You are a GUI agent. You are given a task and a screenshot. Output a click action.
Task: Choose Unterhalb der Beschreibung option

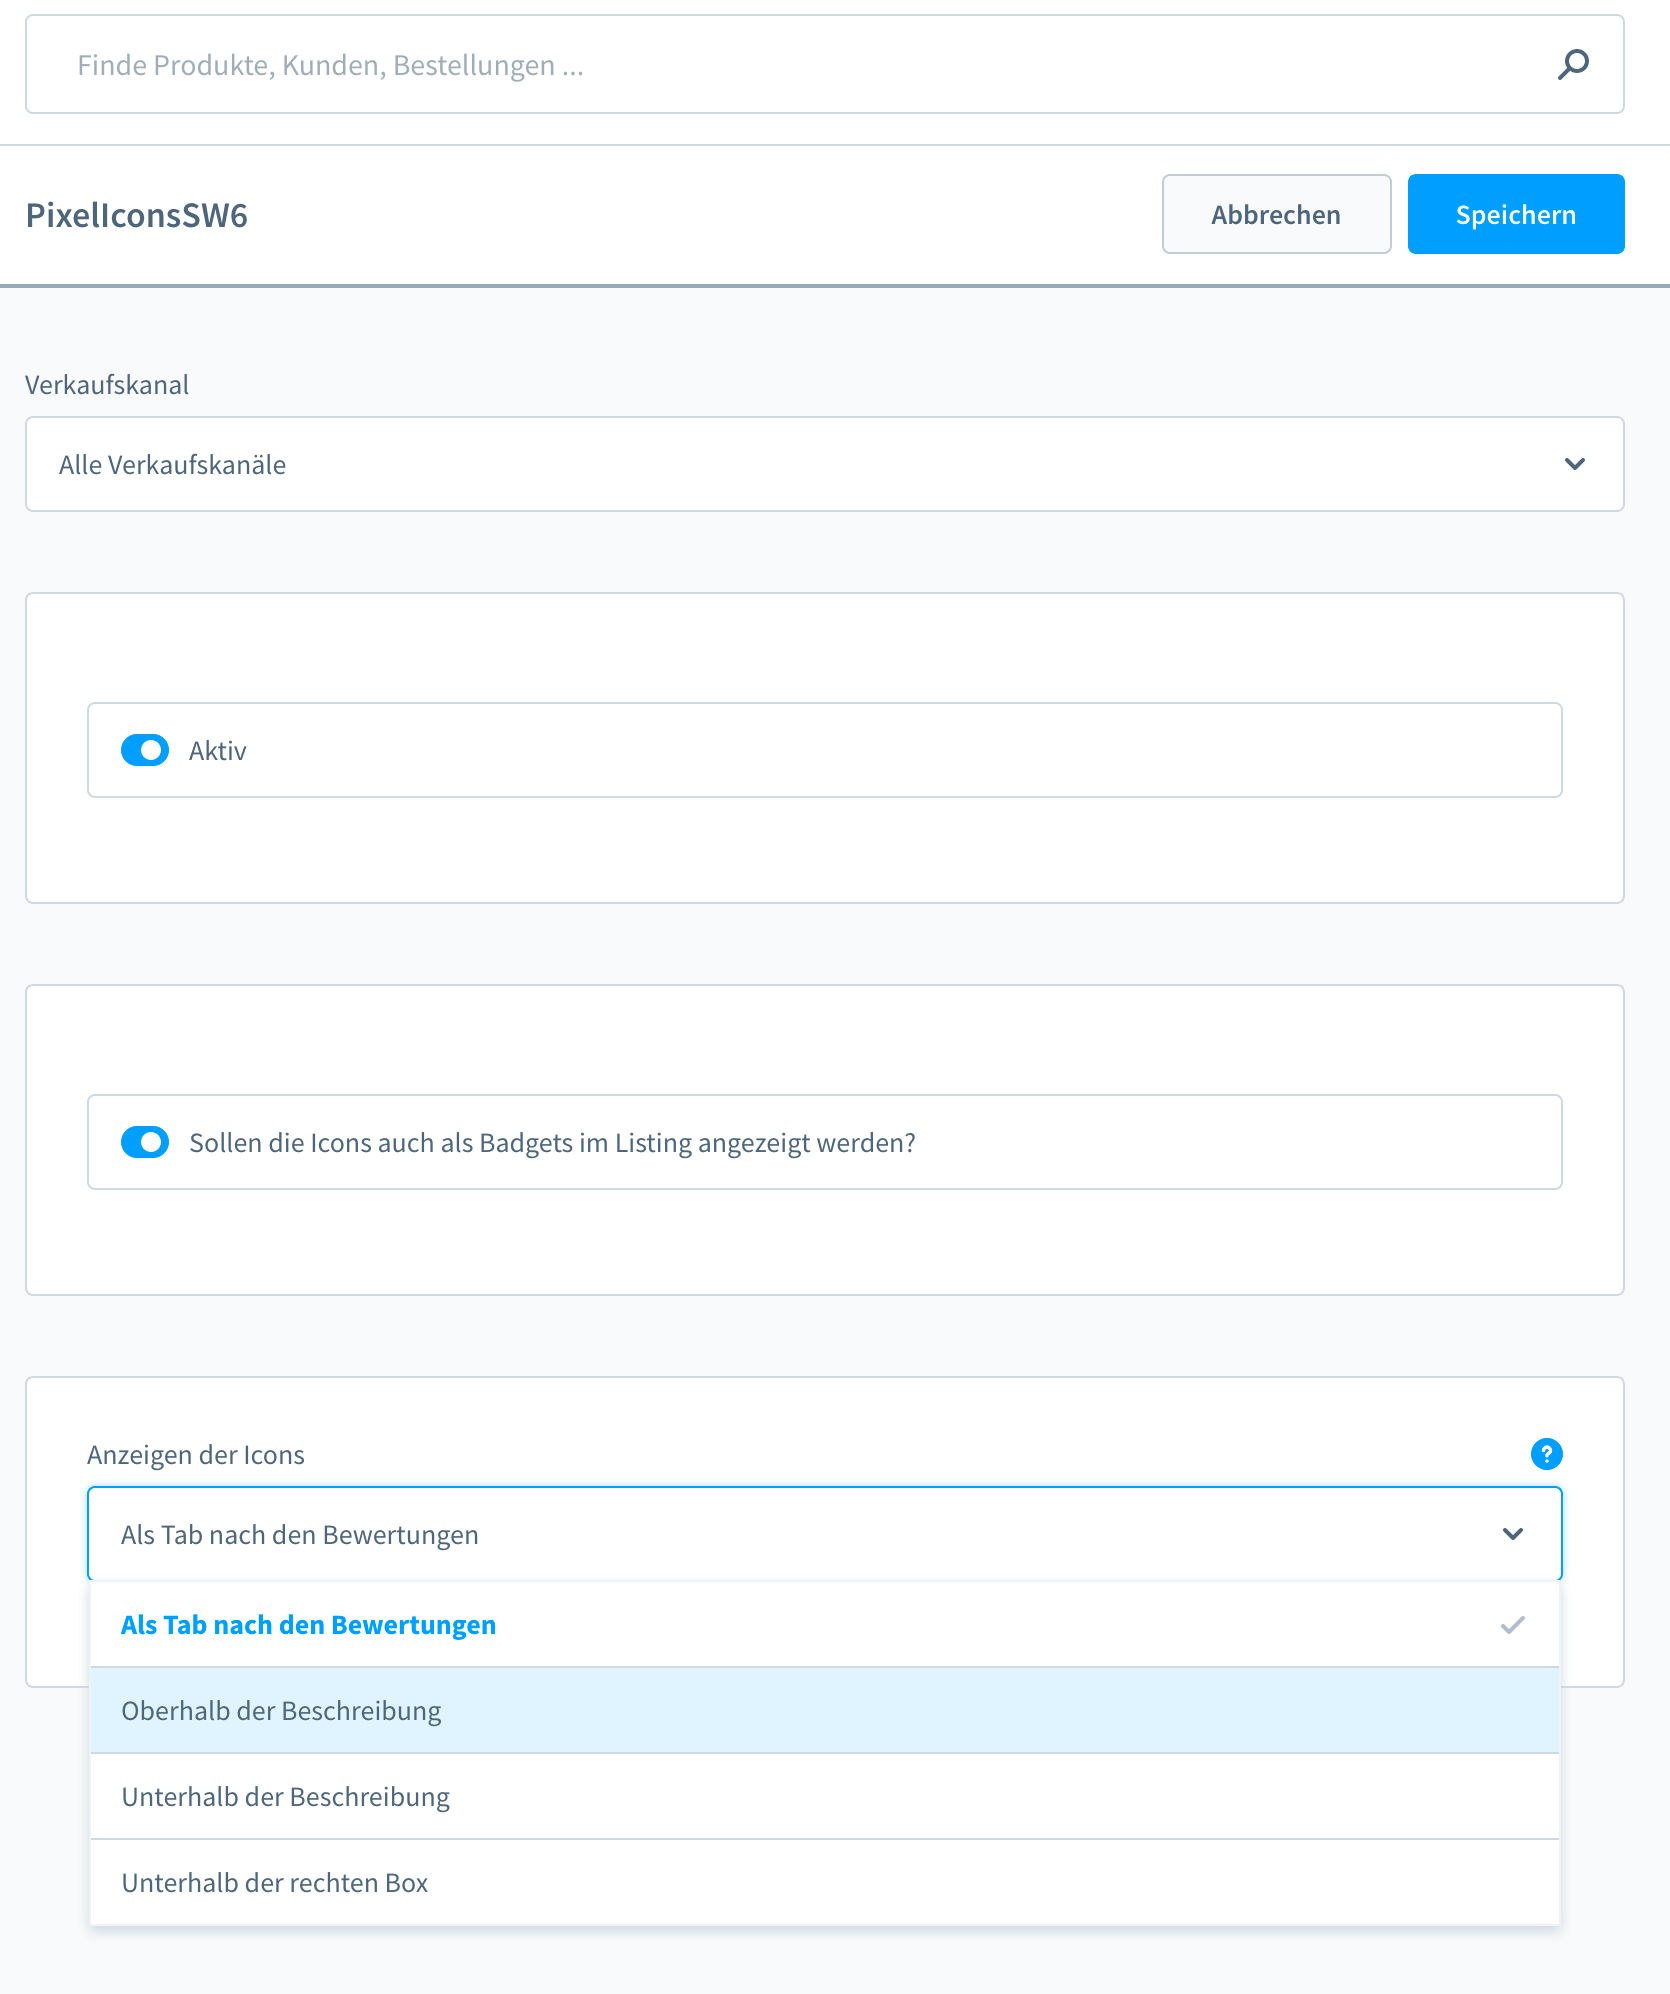pos(824,1797)
